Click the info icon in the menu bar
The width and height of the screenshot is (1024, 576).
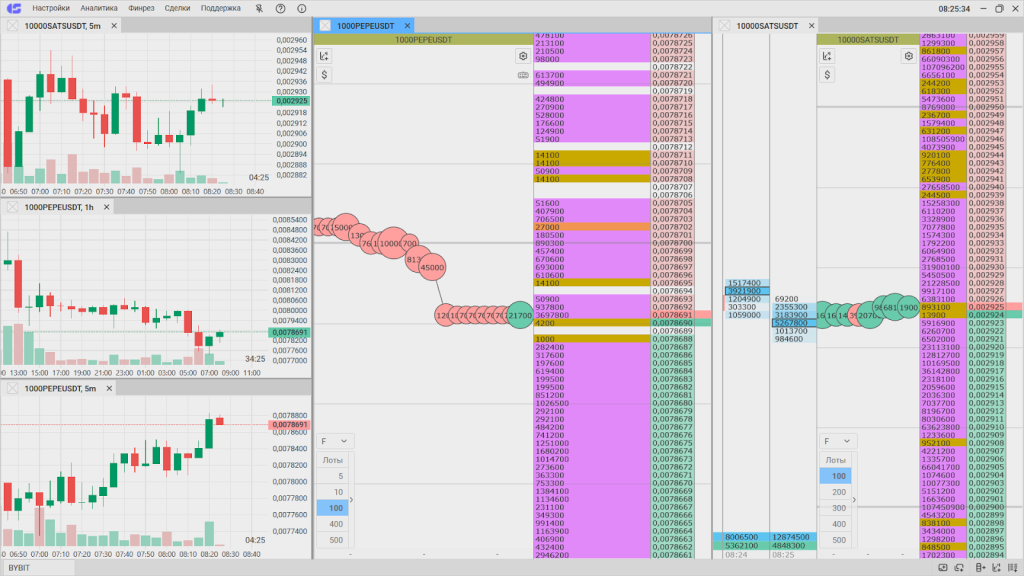click(302, 8)
